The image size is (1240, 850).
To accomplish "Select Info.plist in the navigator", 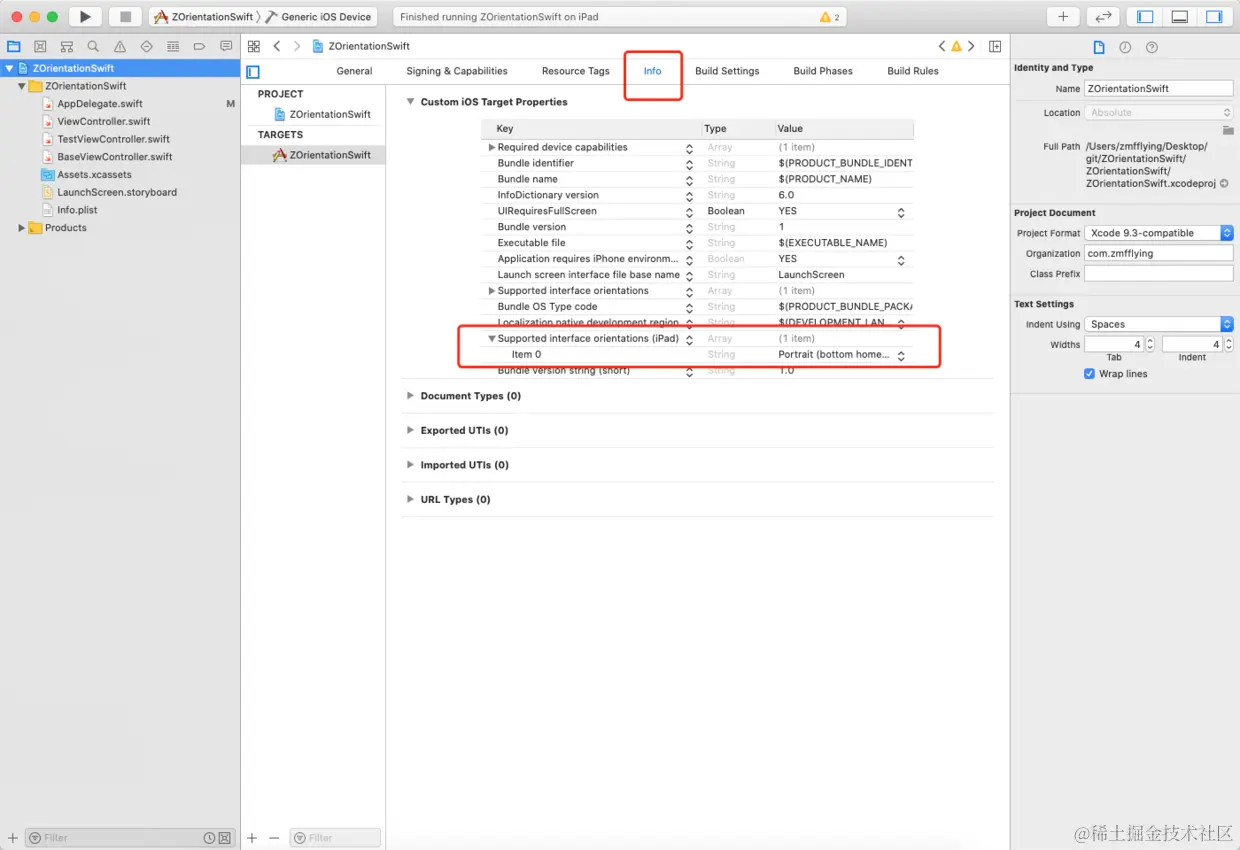I will (77, 210).
